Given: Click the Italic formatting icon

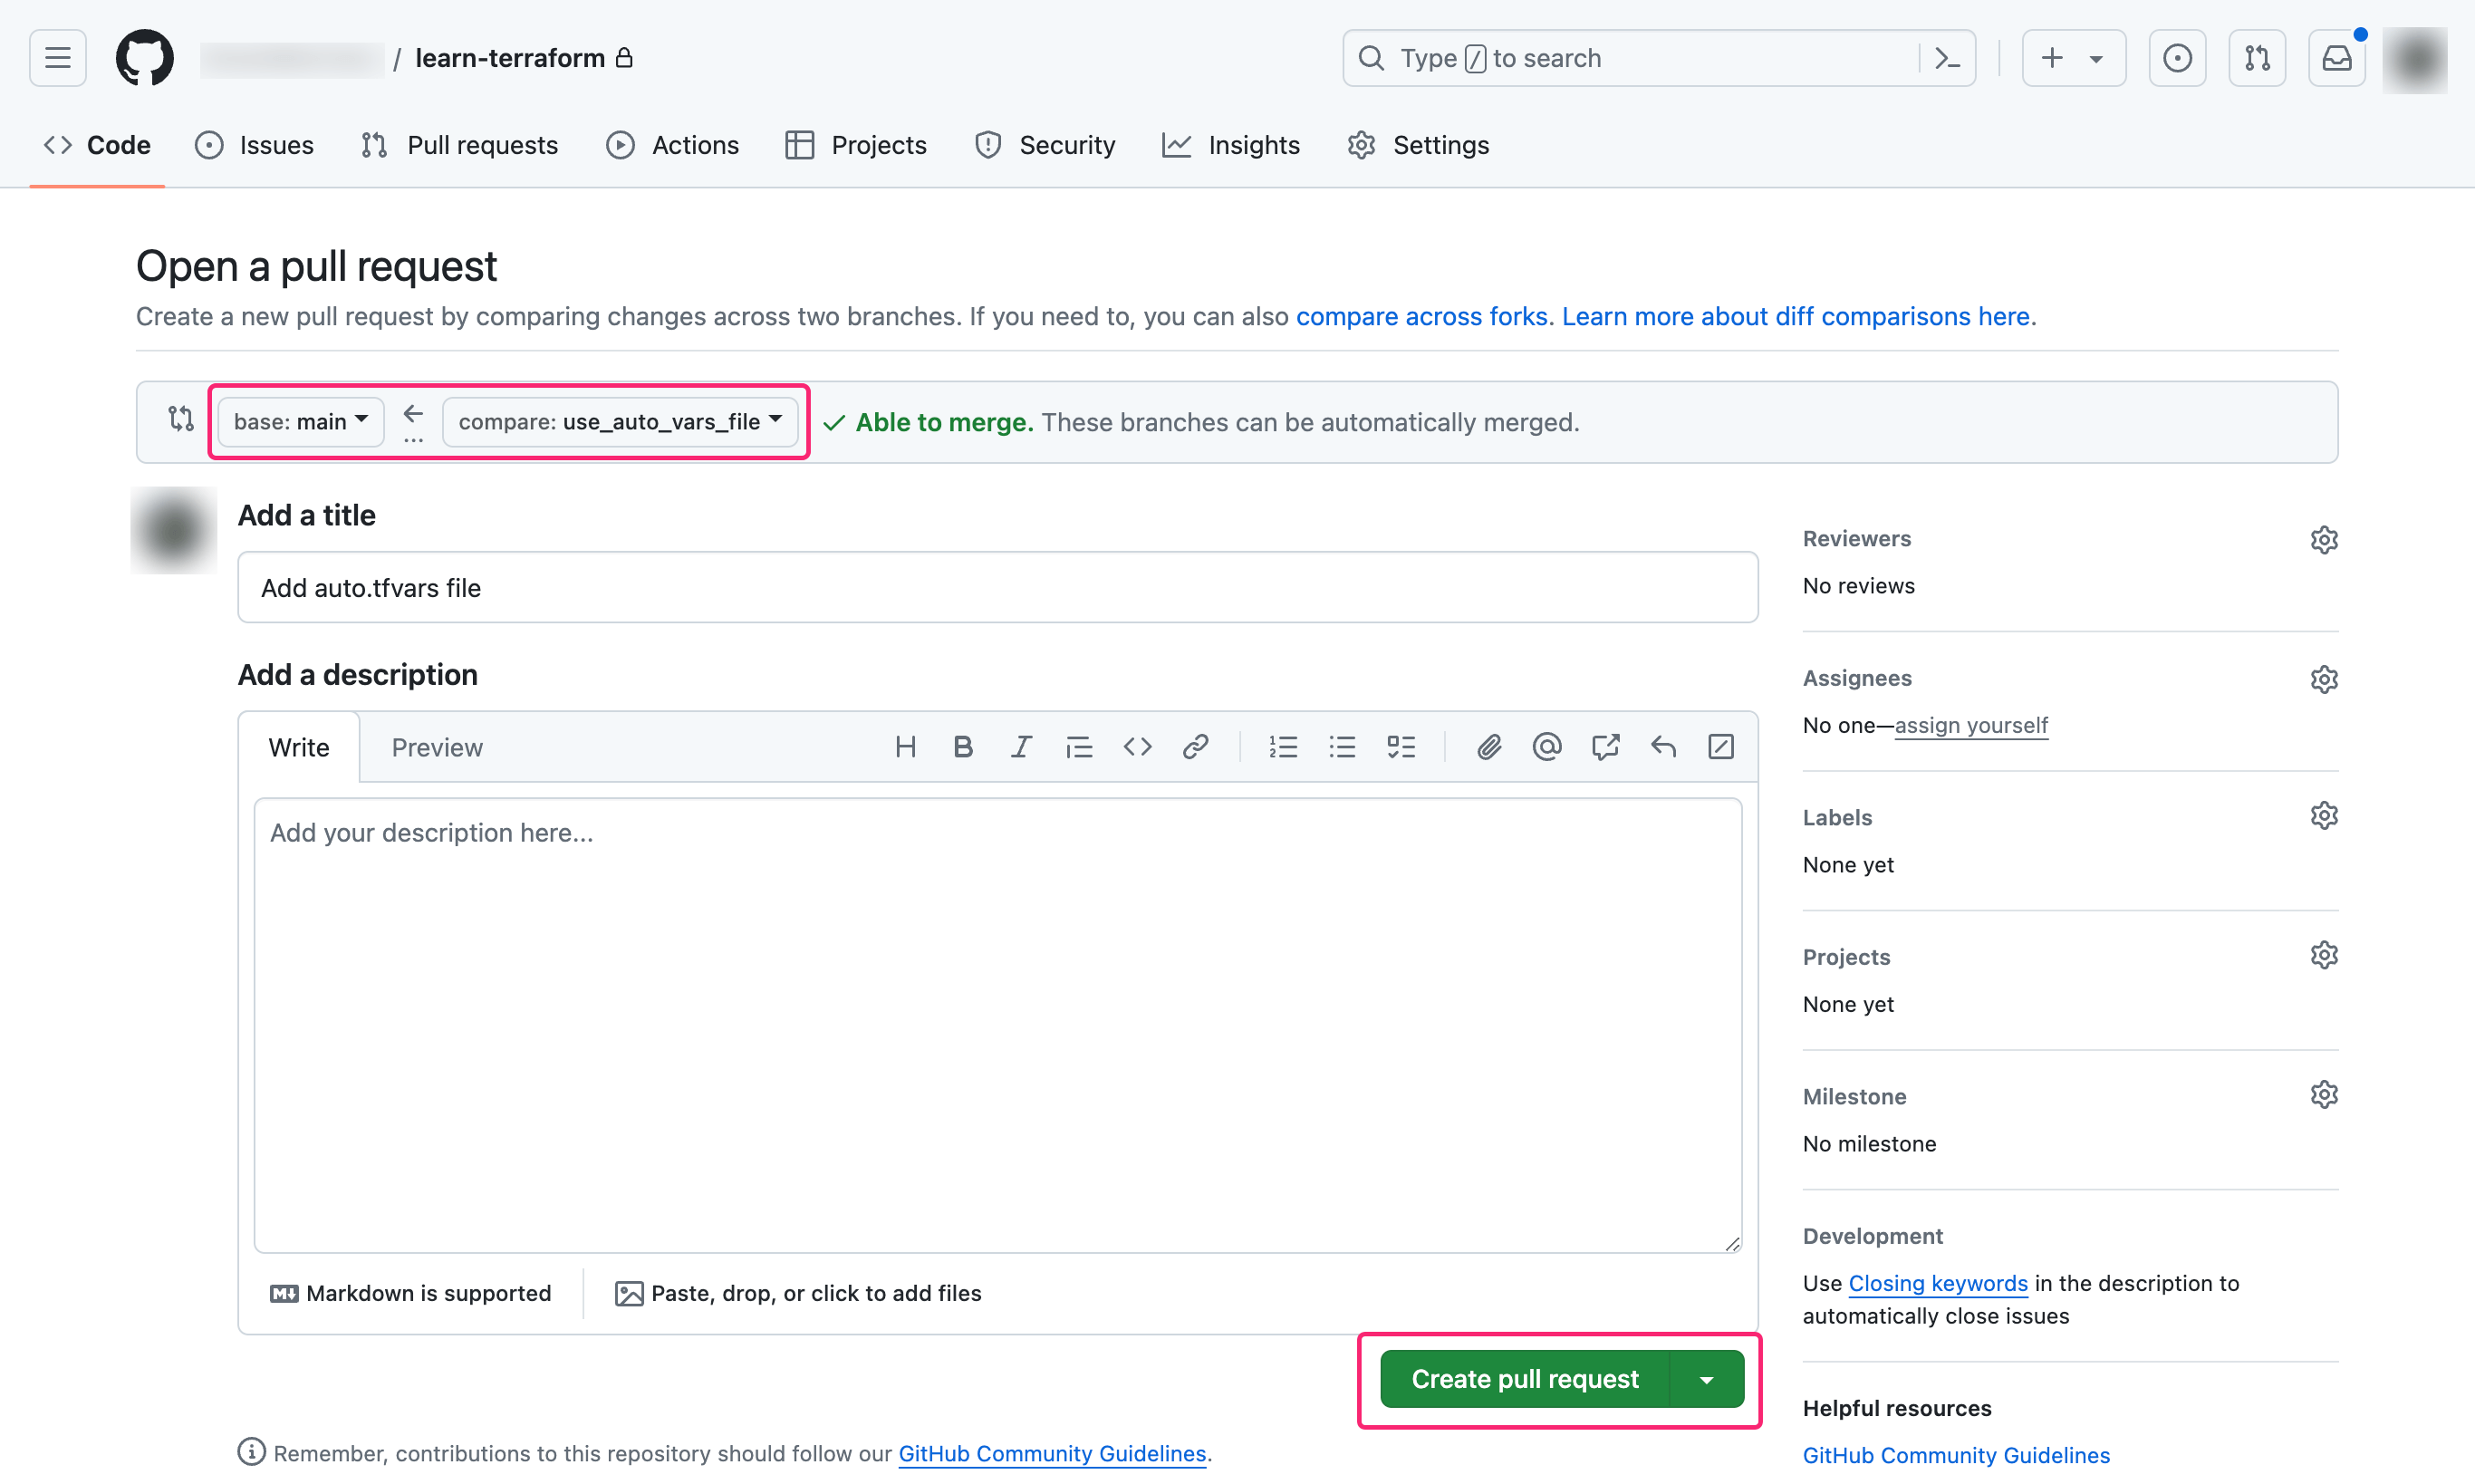Looking at the screenshot, I should [1020, 747].
